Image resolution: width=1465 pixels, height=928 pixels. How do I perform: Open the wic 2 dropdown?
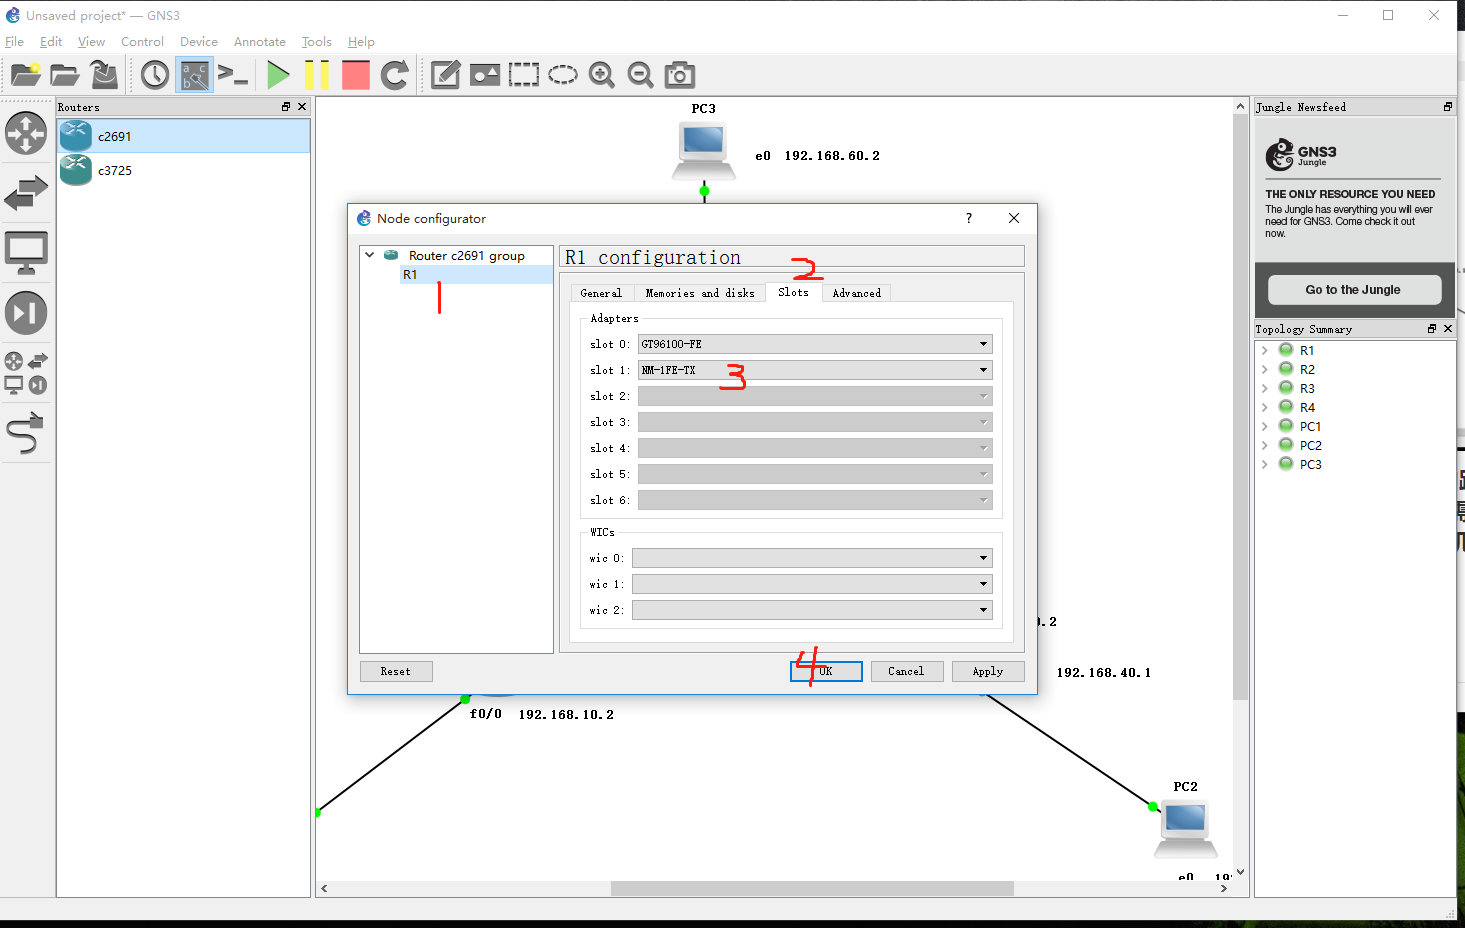[x=812, y=610]
